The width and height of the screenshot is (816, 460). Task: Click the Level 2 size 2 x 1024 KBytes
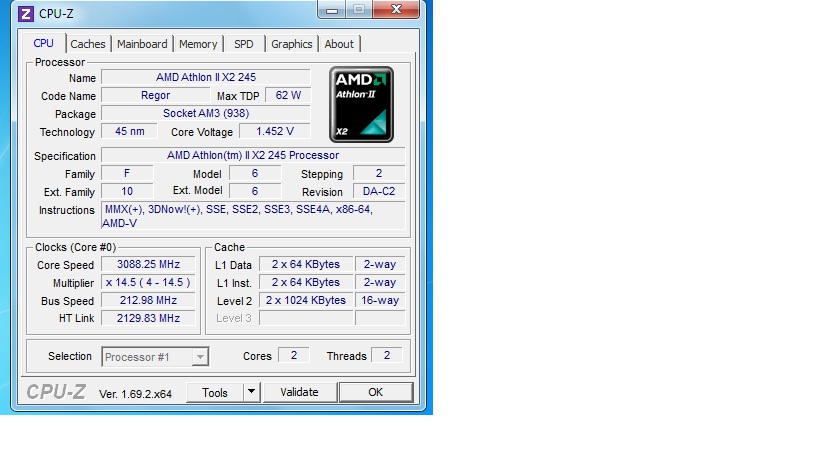tap(306, 300)
